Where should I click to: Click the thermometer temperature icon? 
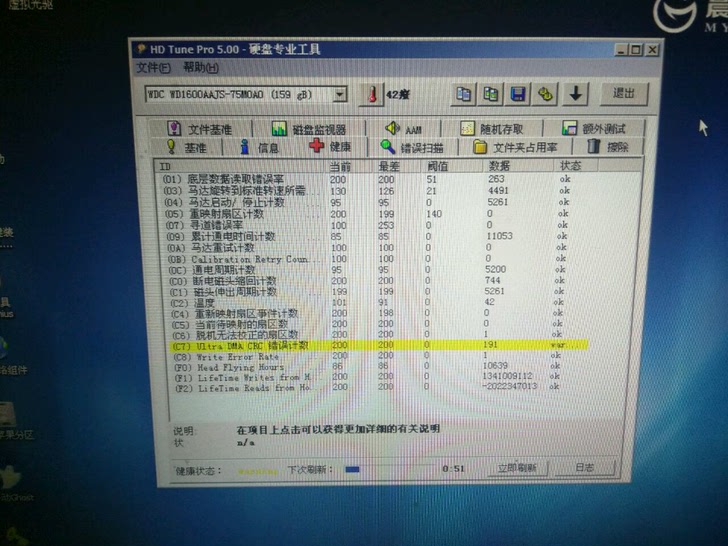371,94
